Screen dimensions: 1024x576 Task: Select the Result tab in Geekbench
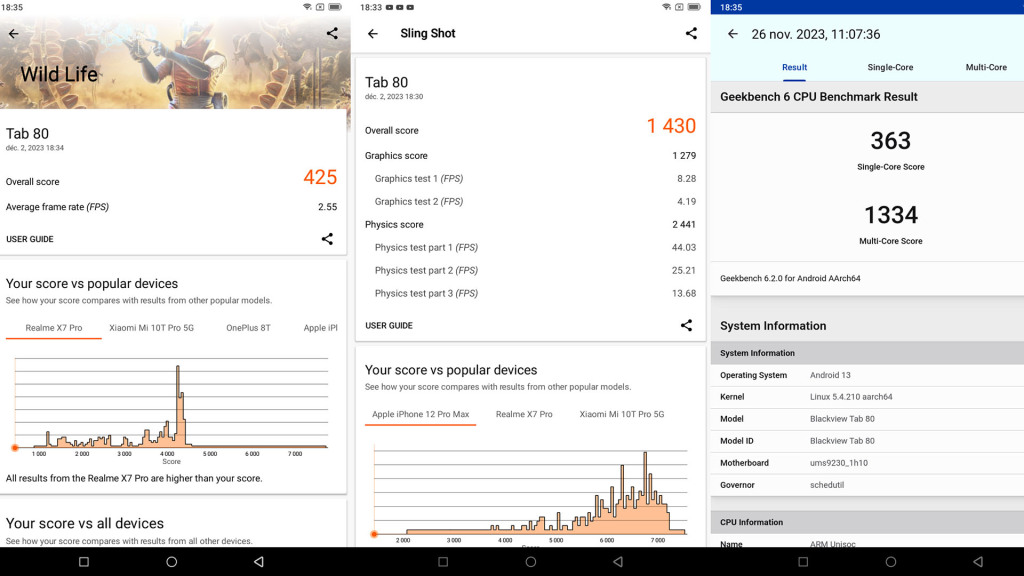click(x=794, y=67)
